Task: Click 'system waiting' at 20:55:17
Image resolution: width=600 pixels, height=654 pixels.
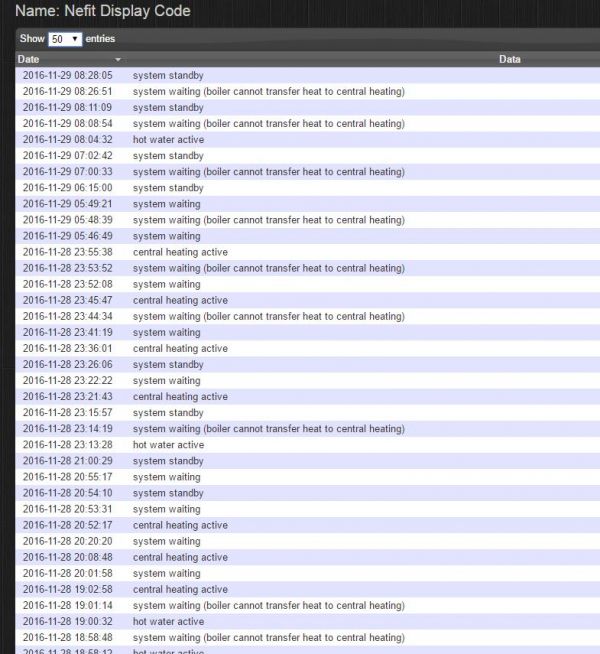Action: tap(166, 477)
